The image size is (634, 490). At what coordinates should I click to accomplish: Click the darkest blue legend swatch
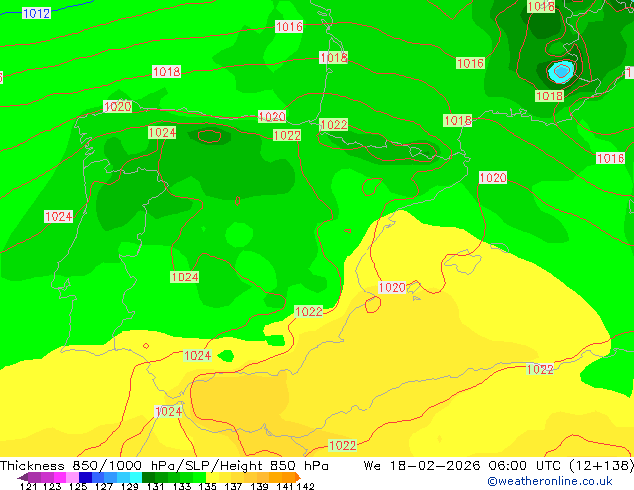(x=85, y=477)
